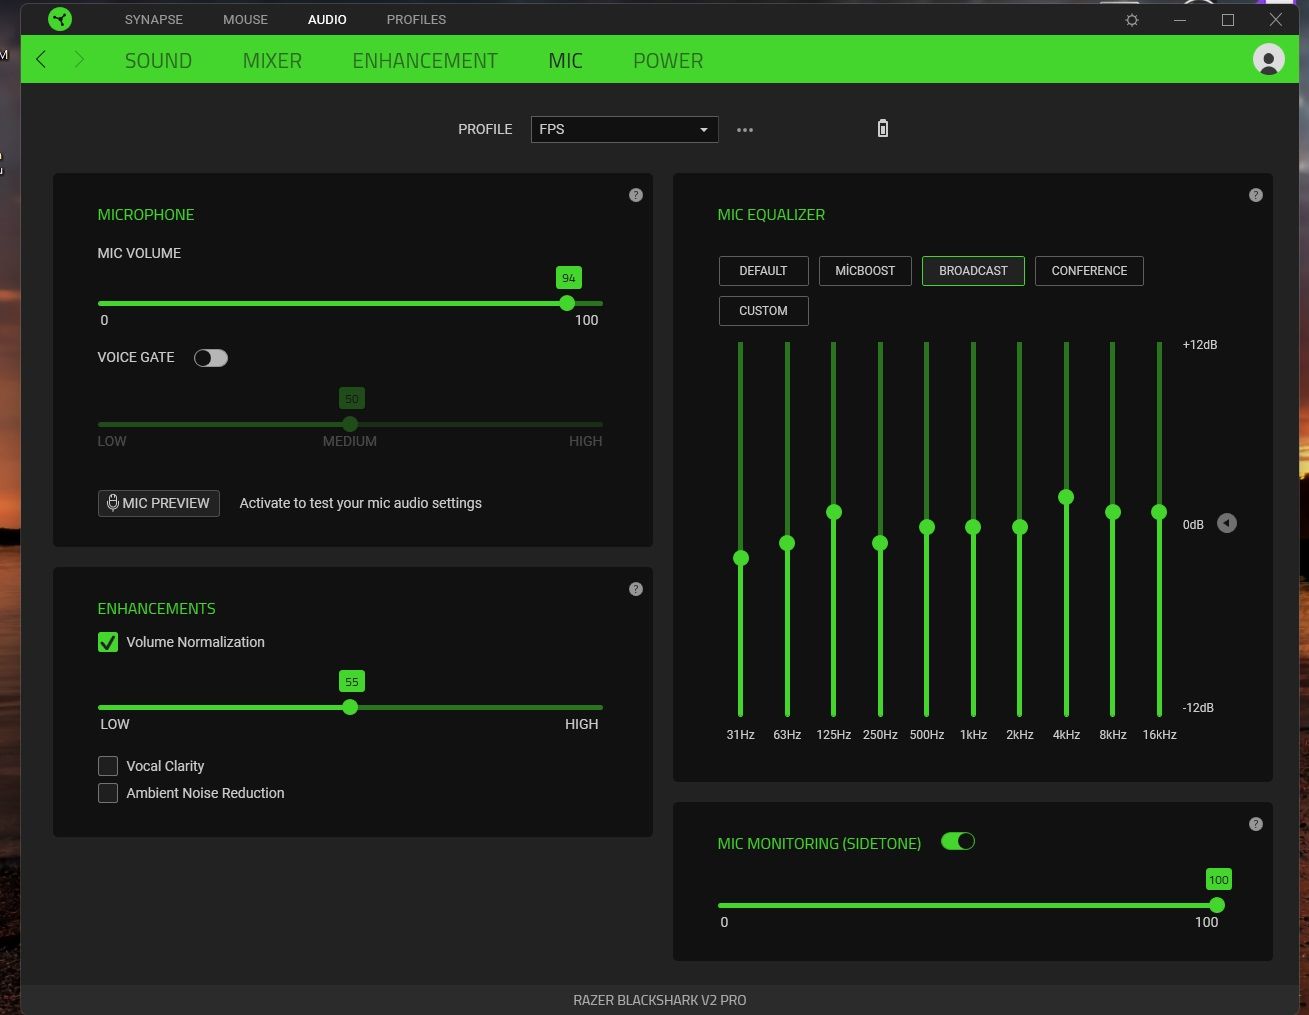The image size is (1309, 1015).
Task: Select BROADCAST equalizer preset
Action: pos(973,271)
